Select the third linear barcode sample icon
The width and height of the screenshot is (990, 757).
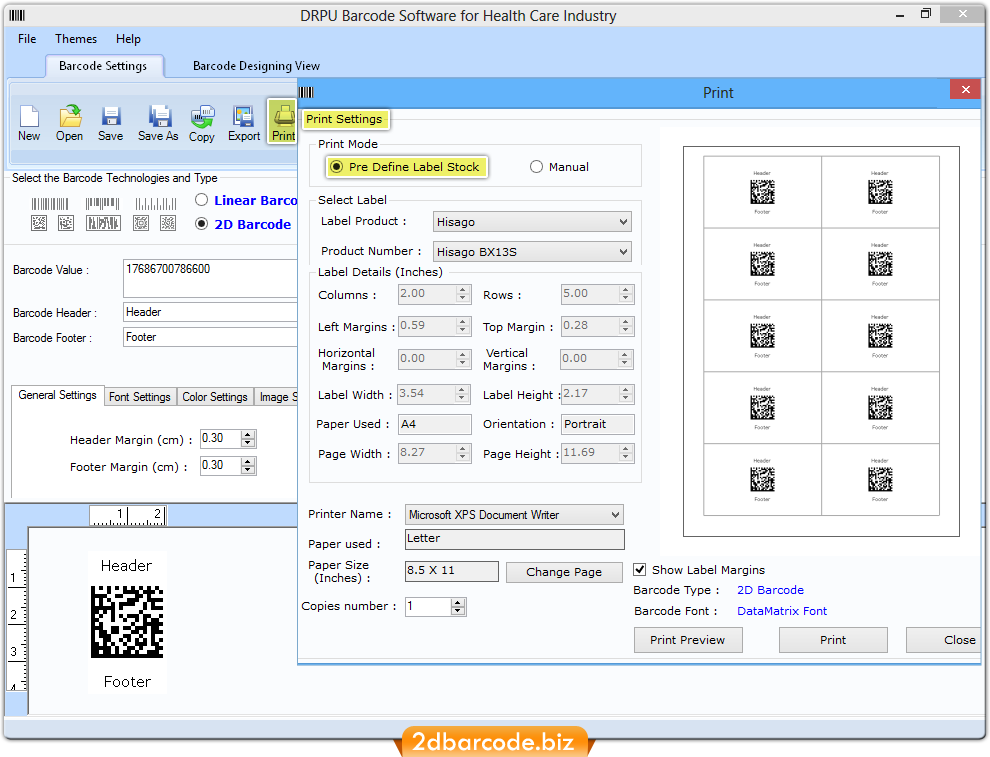[x=156, y=204]
